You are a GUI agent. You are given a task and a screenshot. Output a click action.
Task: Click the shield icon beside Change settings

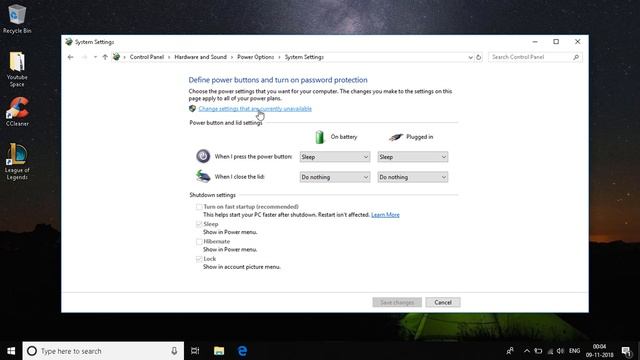click(192, 109)
